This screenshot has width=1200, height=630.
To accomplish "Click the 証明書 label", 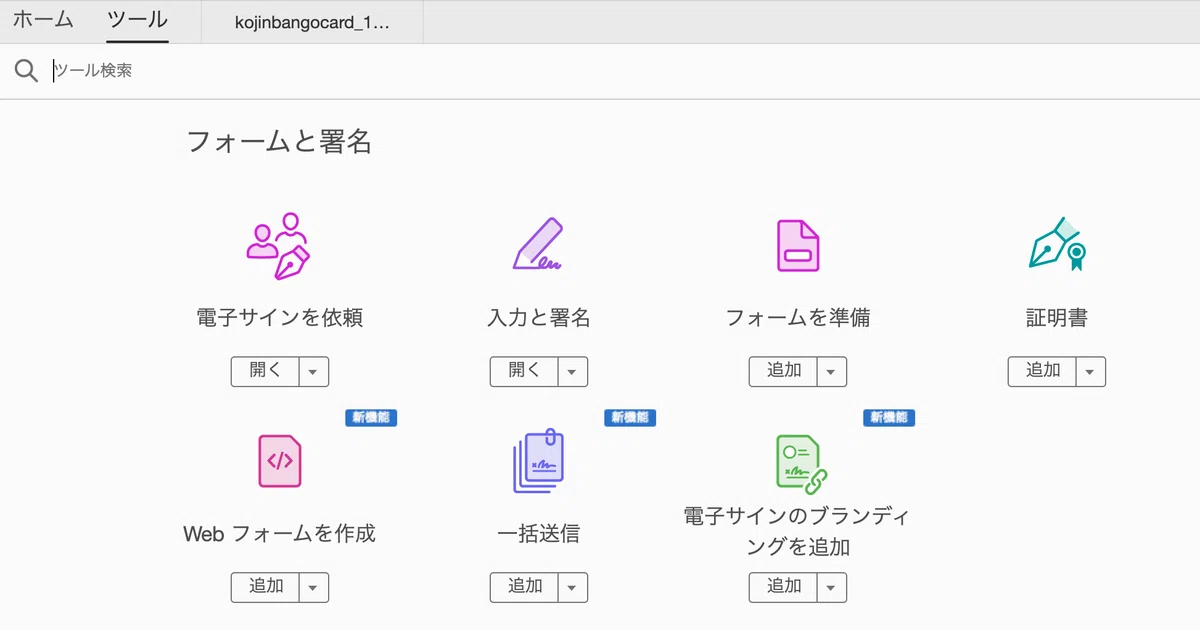I will point(1057,319).
